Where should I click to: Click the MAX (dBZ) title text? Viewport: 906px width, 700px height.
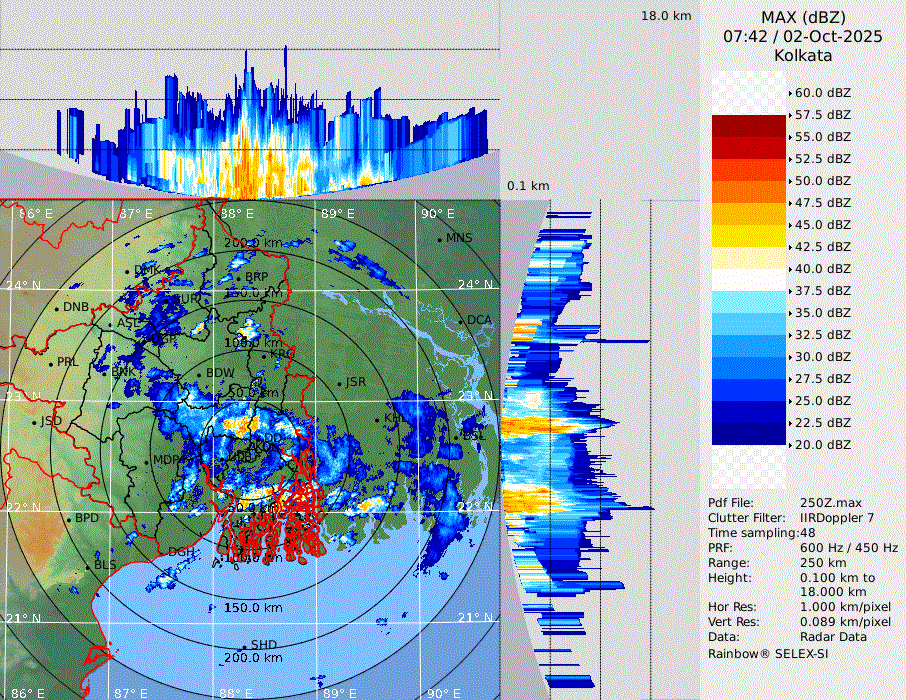click(803, 17)
